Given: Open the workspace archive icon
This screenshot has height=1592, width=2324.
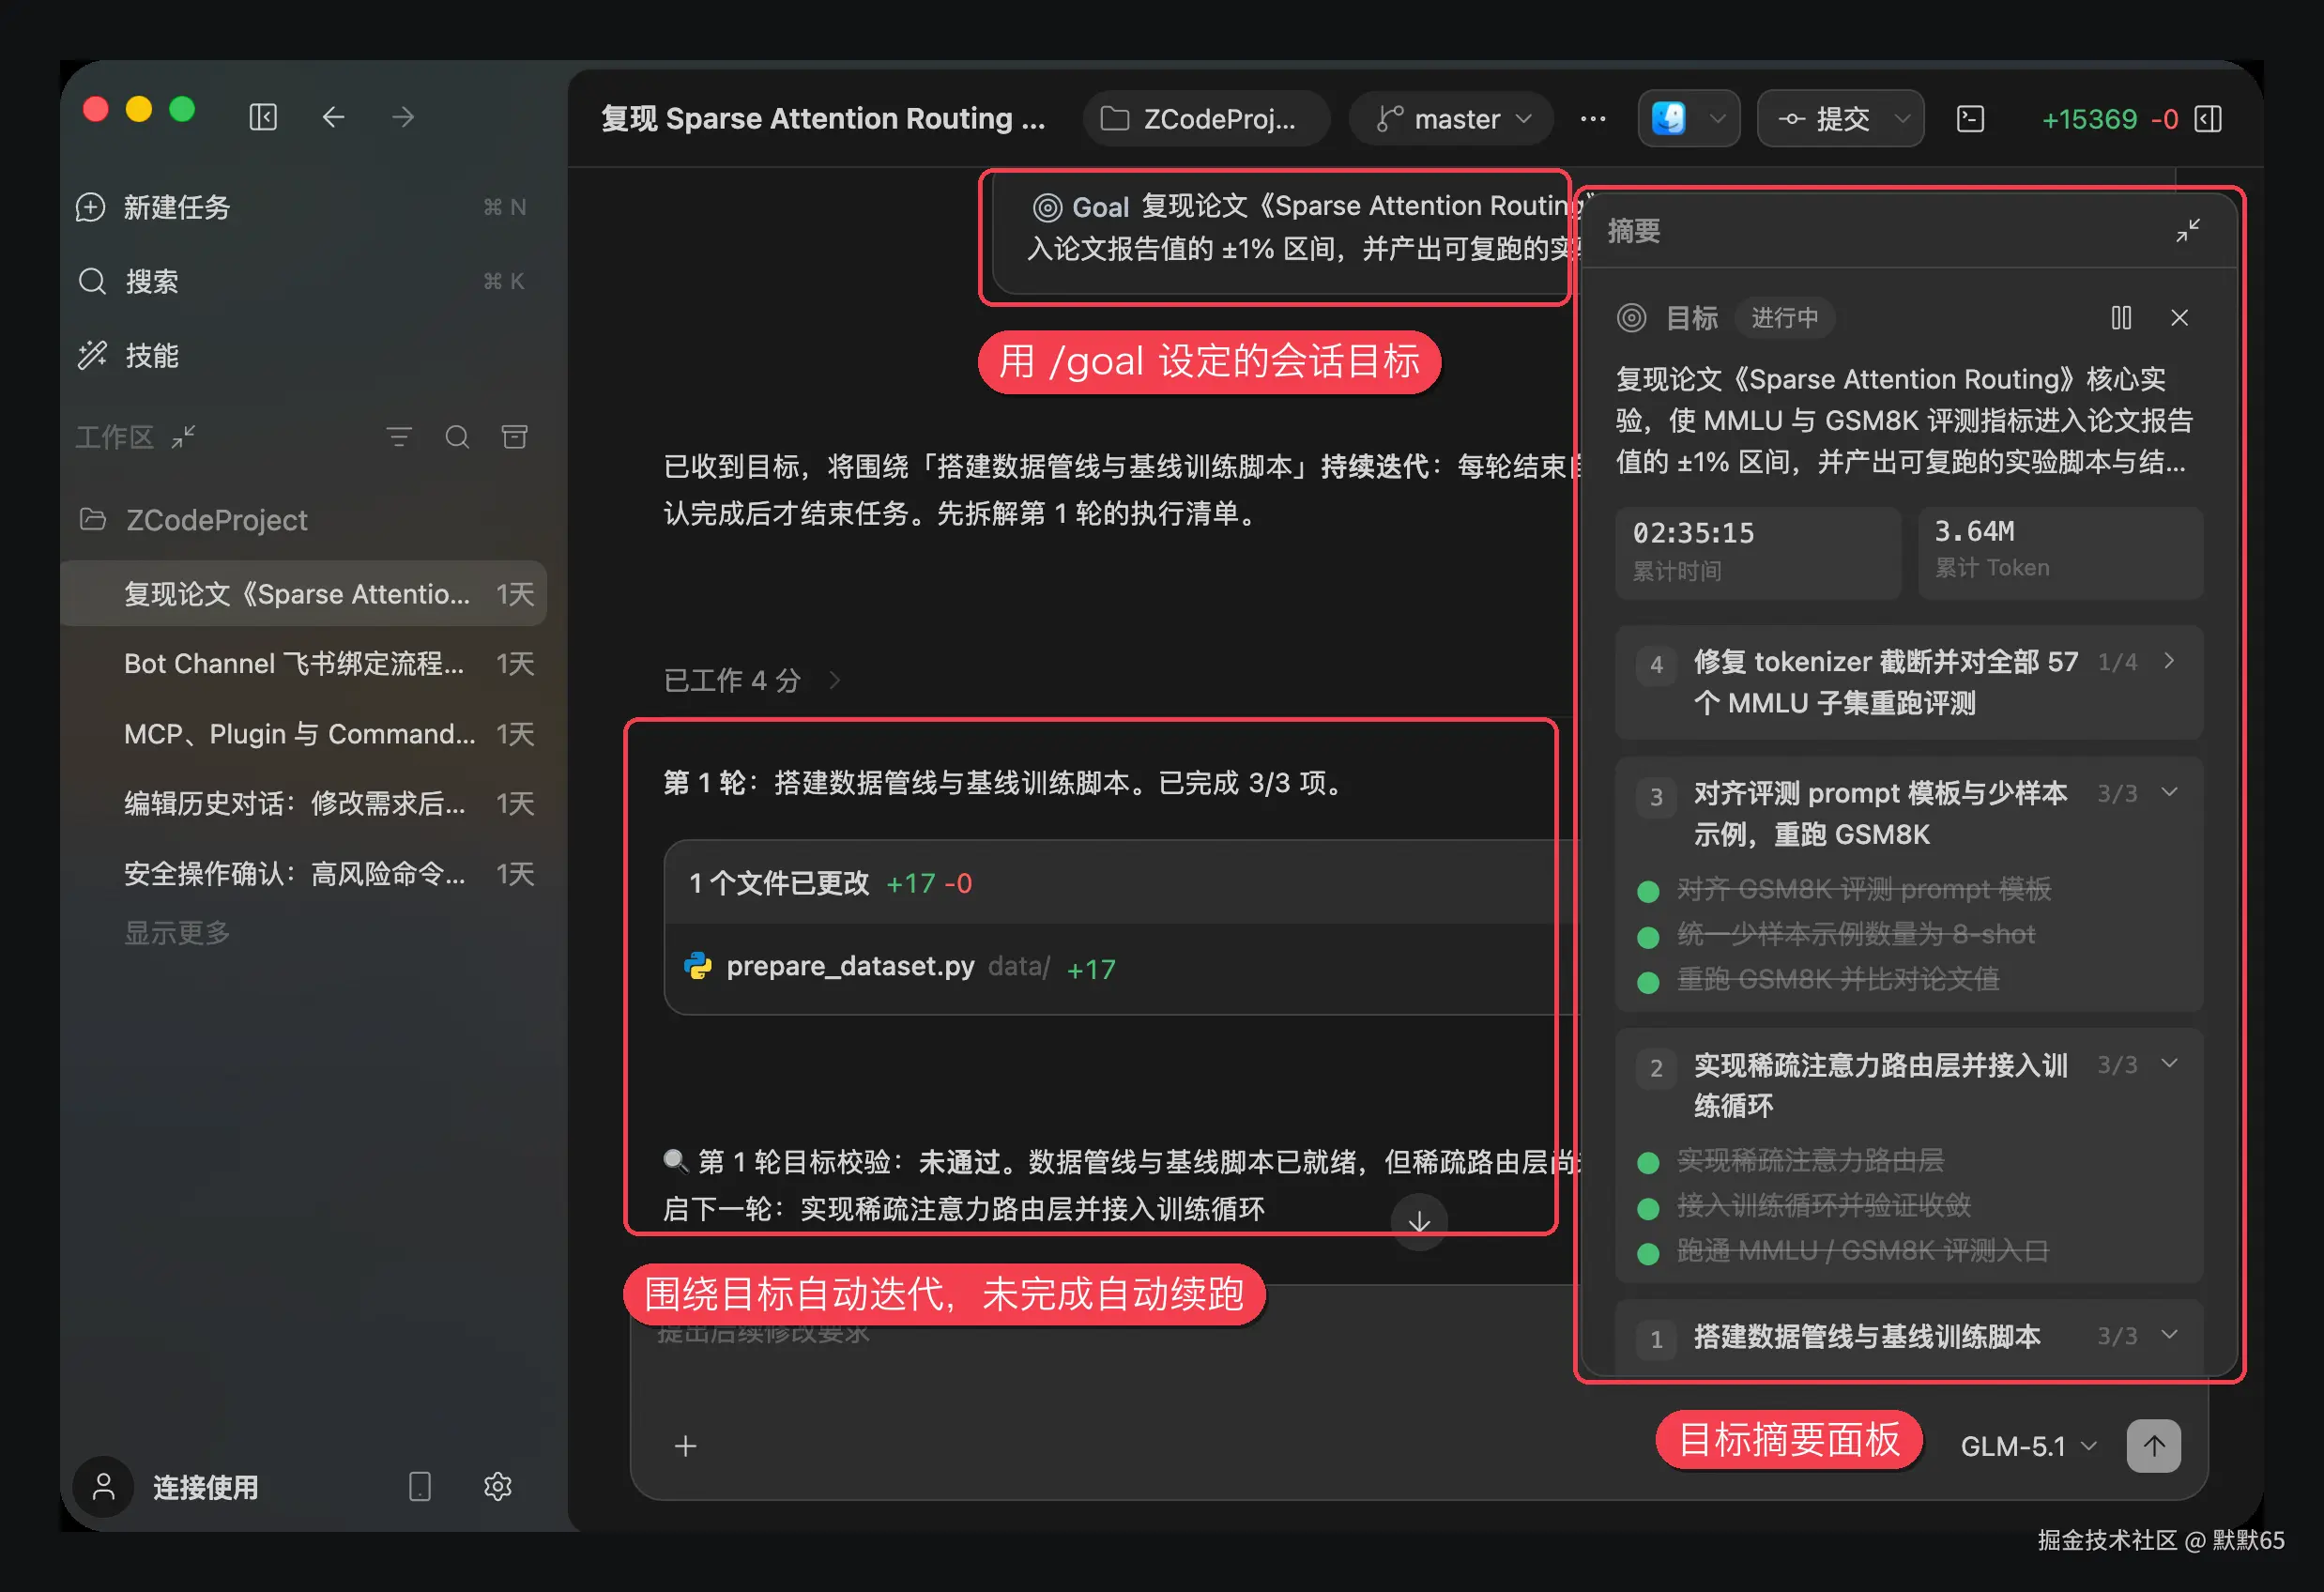Looking at the screenshot, I should coord(514,437).
